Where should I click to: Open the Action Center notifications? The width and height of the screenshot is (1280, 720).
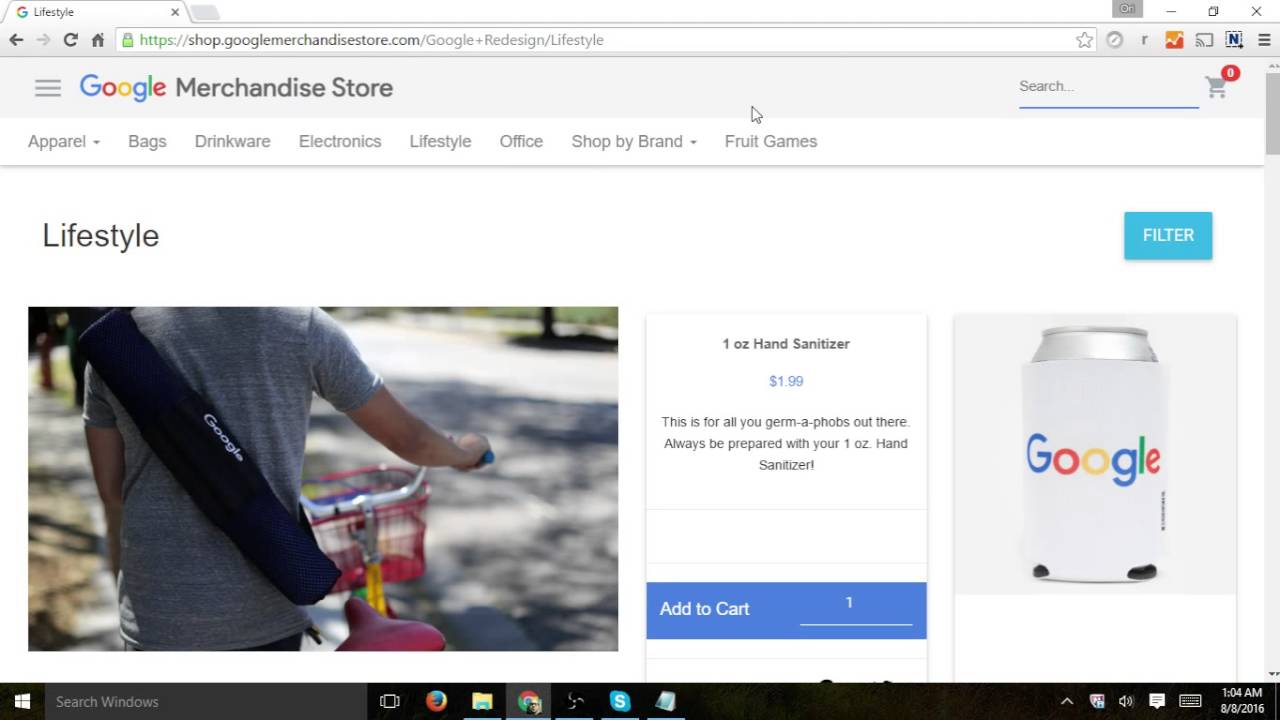pyautogui.click(x=1157, y=701)
